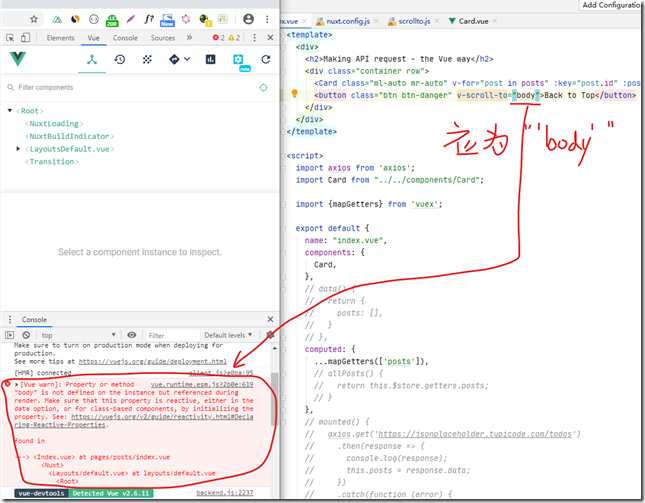Select the Root component
Screen dimensions: 645x503
[30, 111]
